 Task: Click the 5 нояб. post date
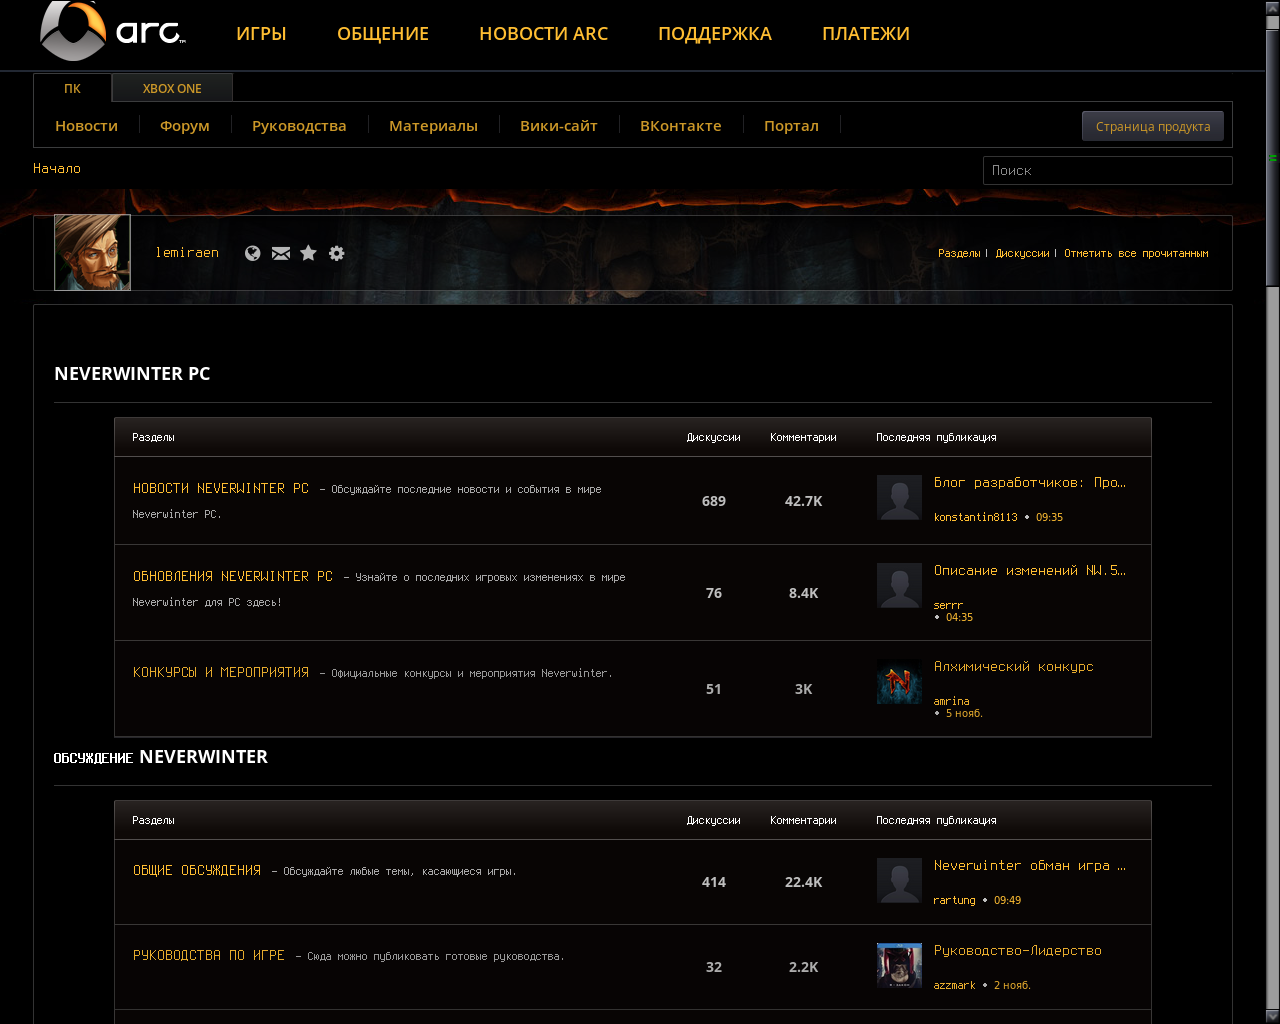point(964,714)
